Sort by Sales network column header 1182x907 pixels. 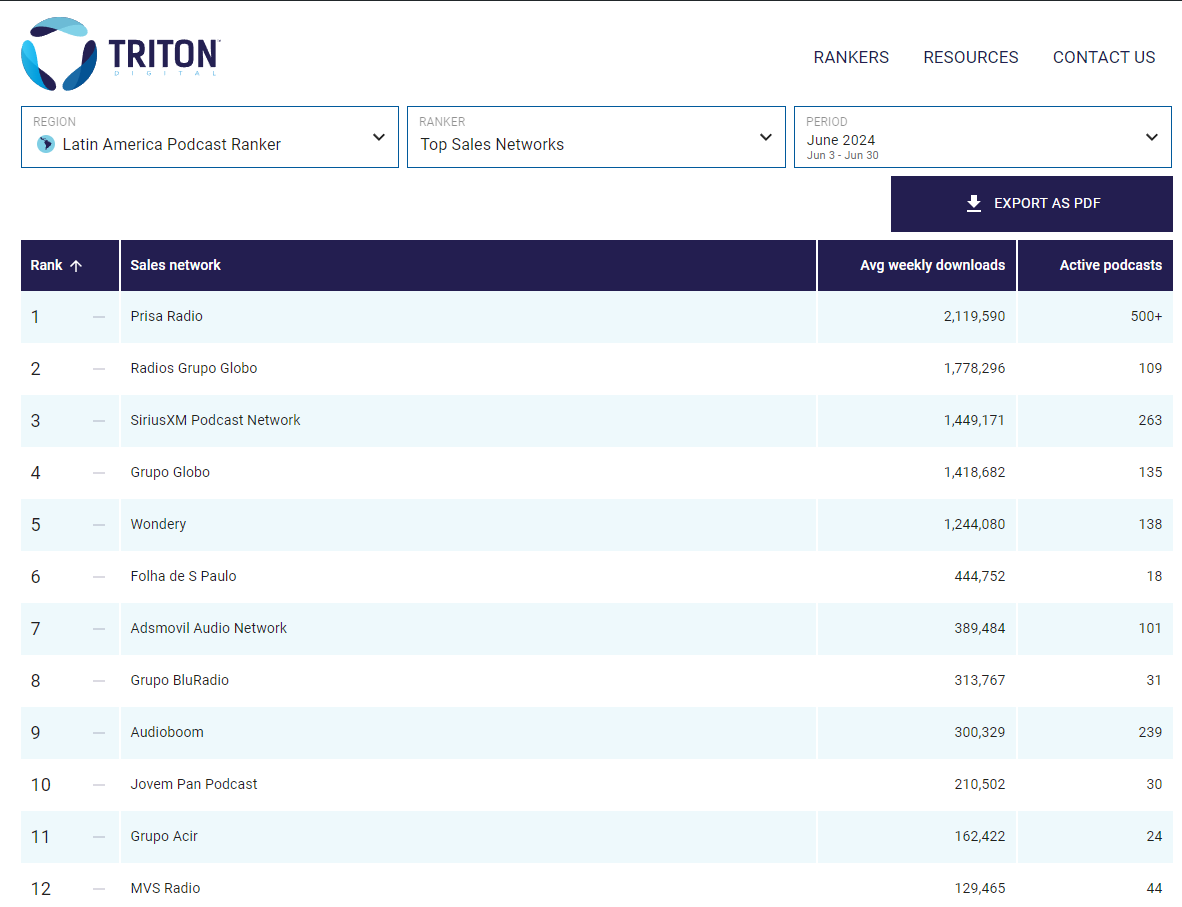click(x=468, y=265)
